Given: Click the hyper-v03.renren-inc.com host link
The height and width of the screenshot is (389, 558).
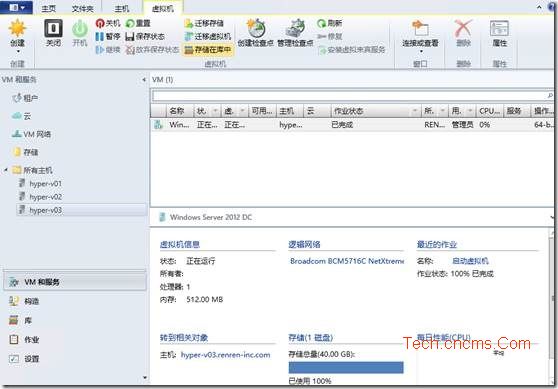Looking at the screenshot, I should click(x=225, y=355).
